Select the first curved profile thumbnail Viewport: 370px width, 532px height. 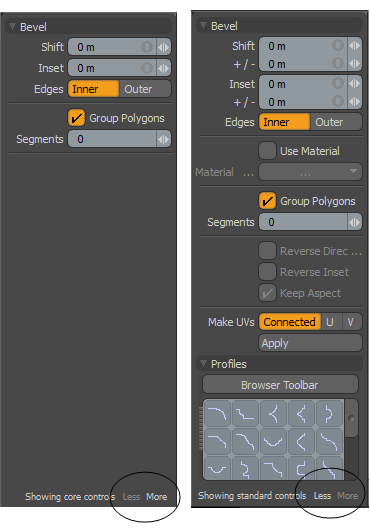[x=217, y=414]
